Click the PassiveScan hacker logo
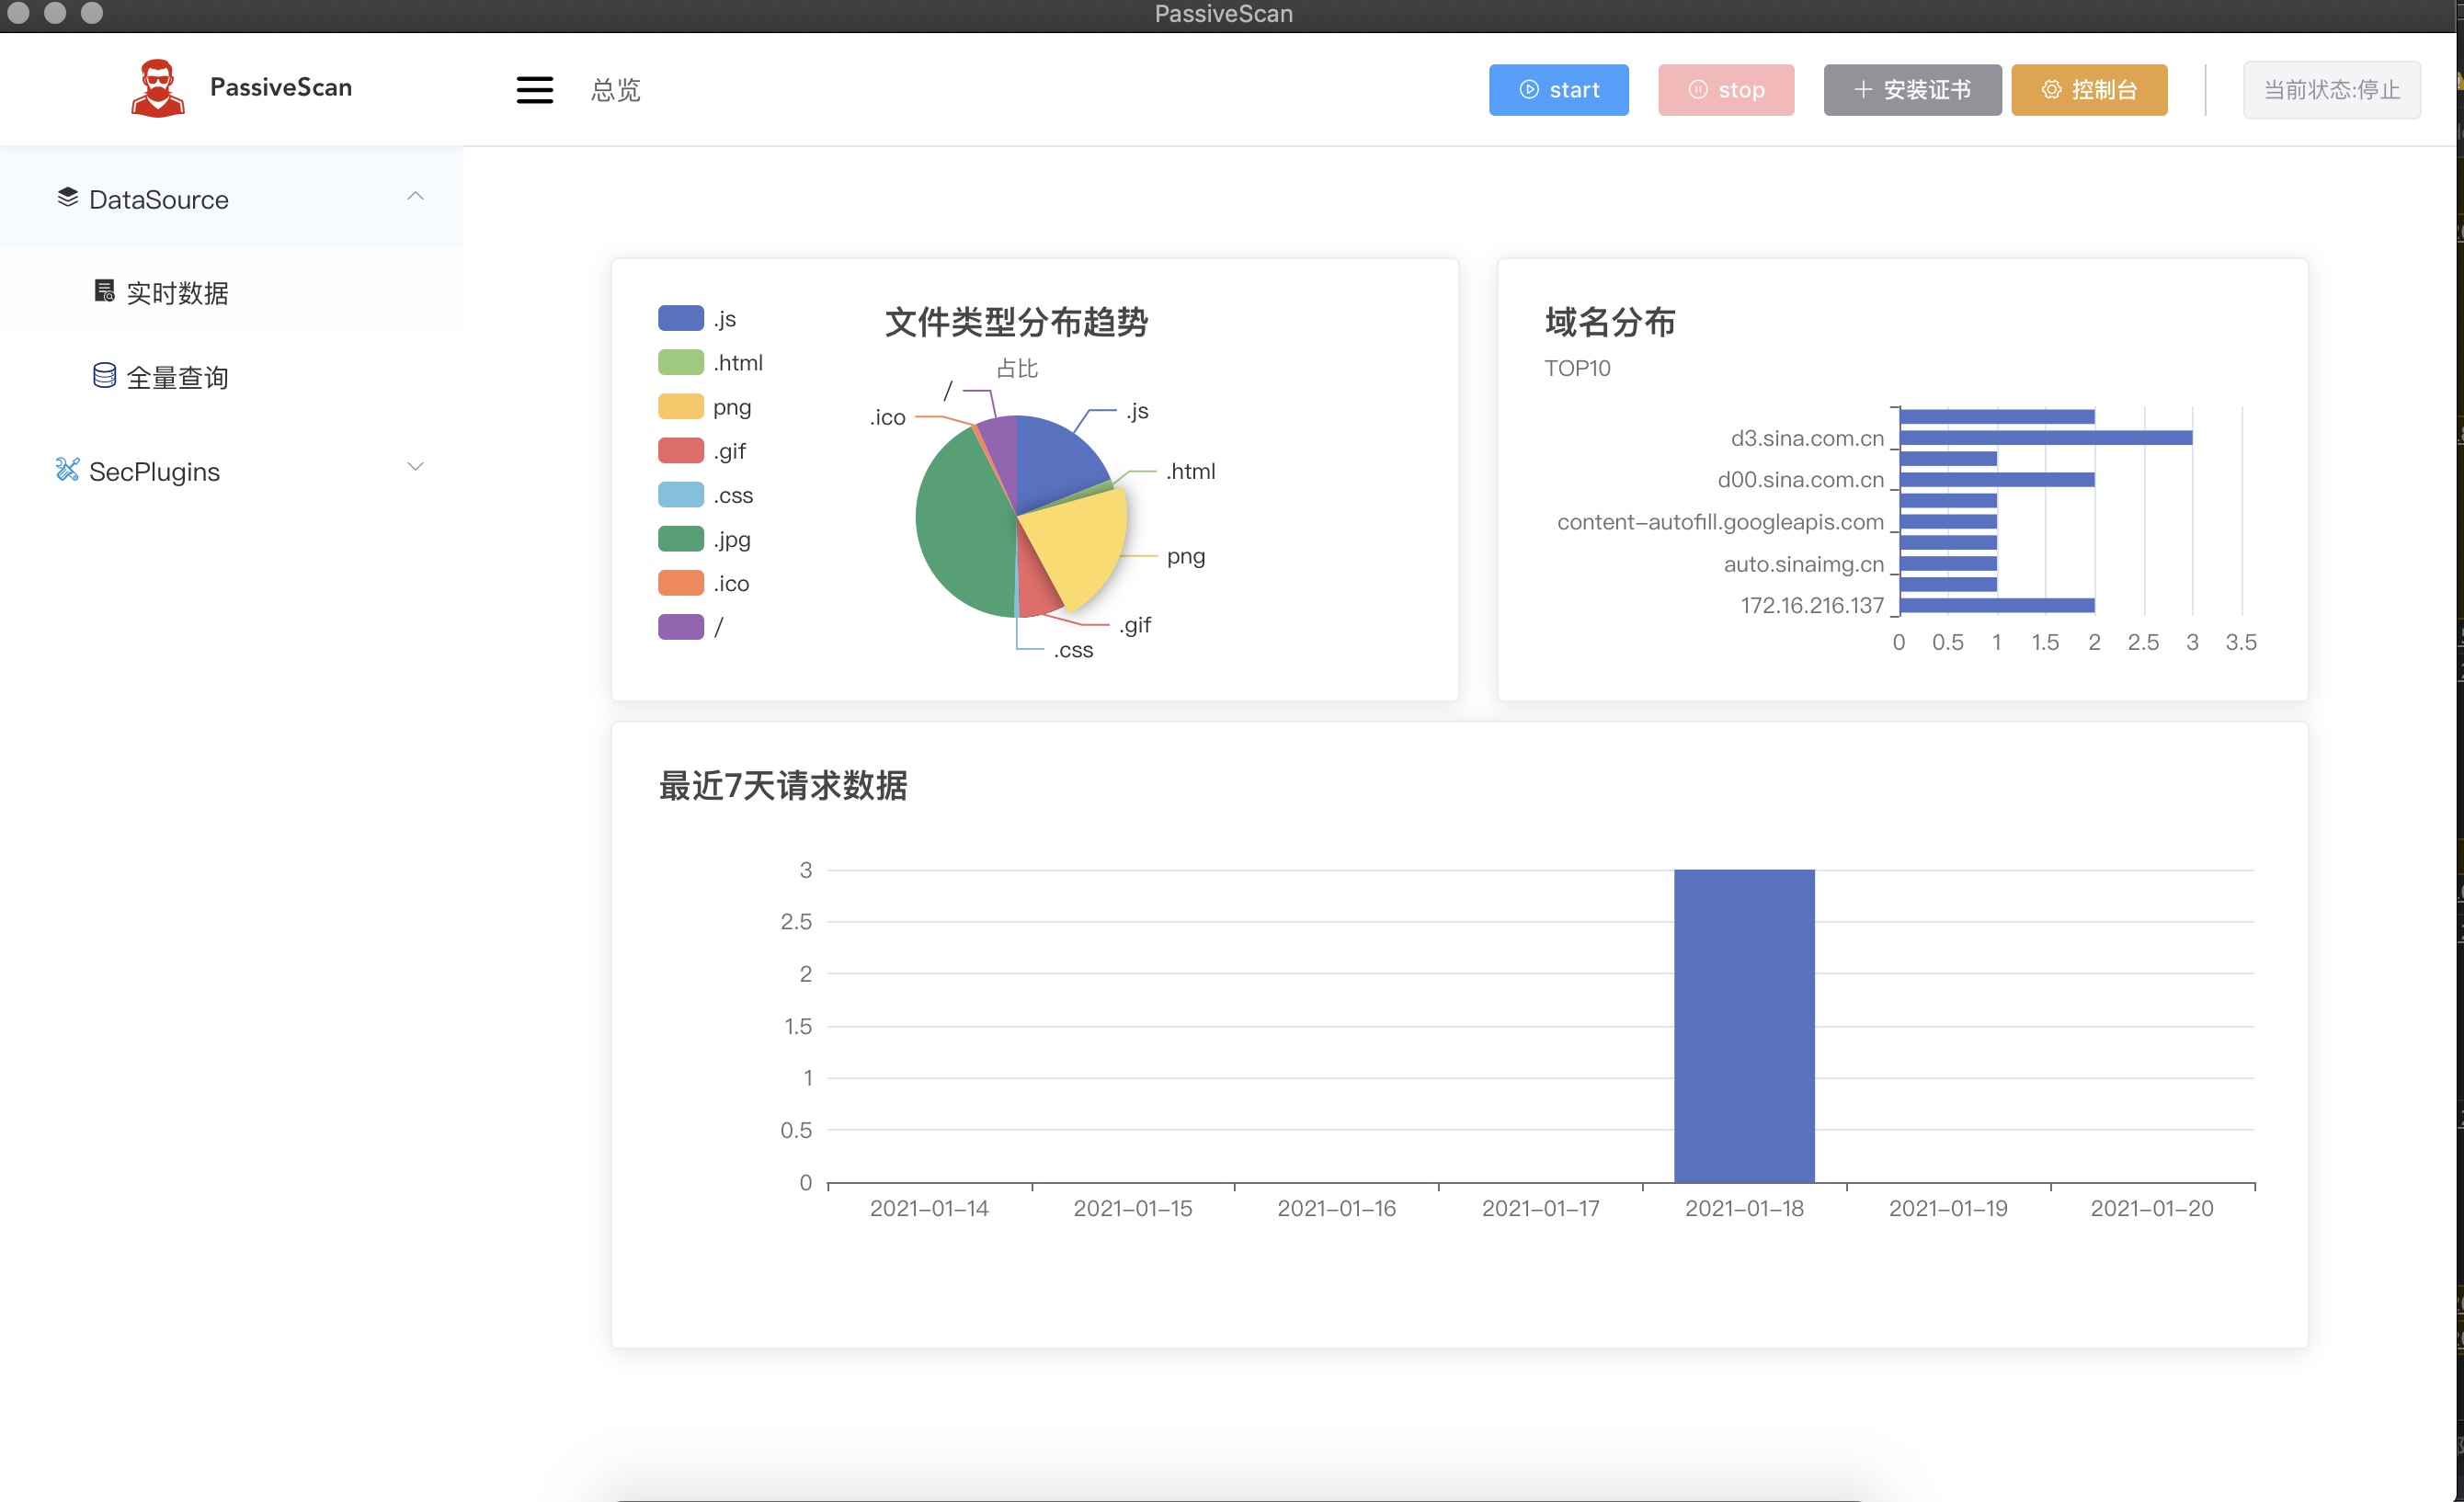Viewport: 2464px width, 1502px height. click(x=158, y=88)
